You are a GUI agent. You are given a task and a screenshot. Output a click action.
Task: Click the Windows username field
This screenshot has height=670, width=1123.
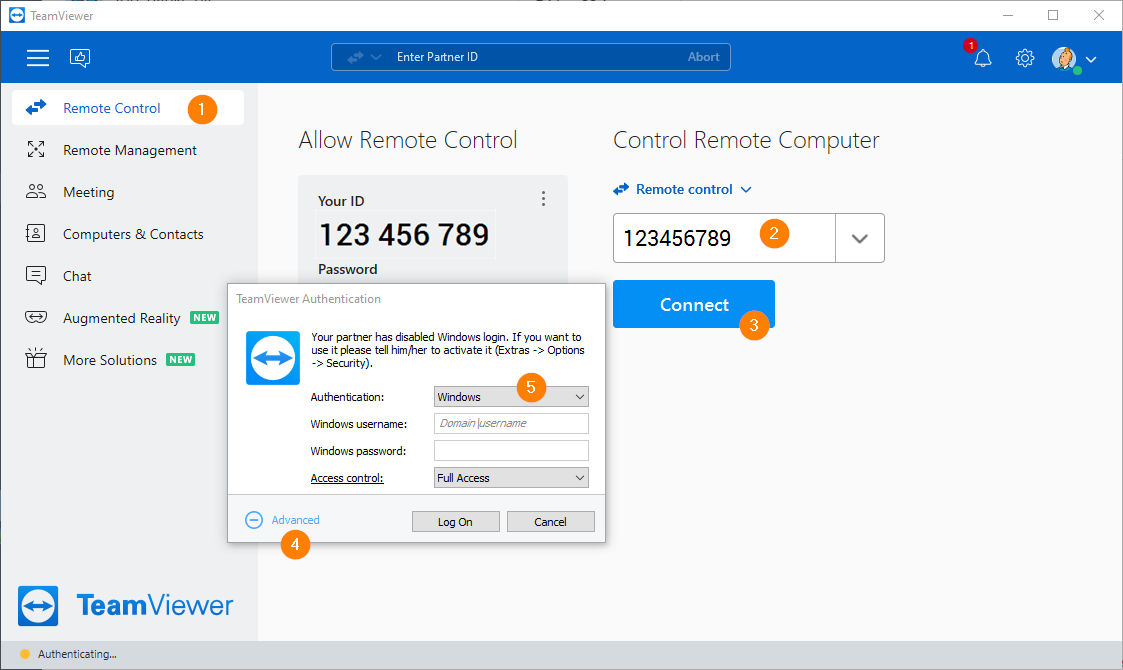coord(511,423)
